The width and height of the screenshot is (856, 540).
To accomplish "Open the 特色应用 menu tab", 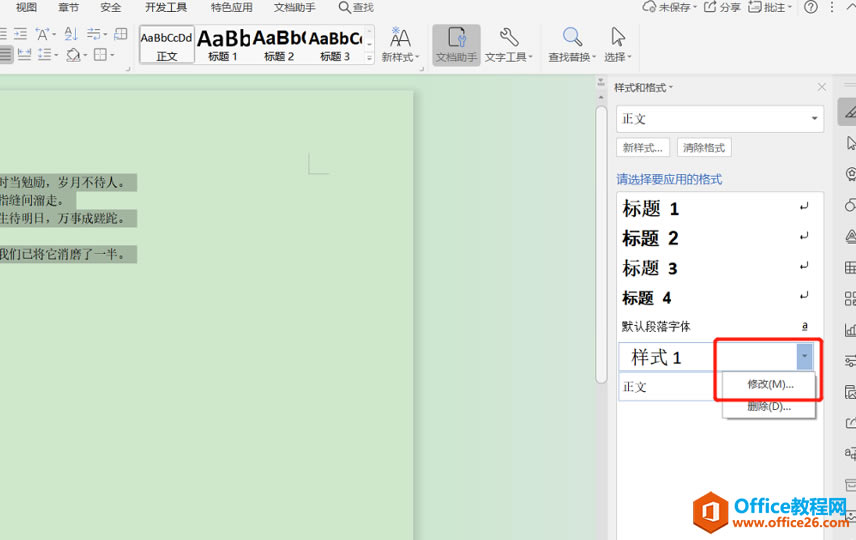I will click(x=231, y=7).
